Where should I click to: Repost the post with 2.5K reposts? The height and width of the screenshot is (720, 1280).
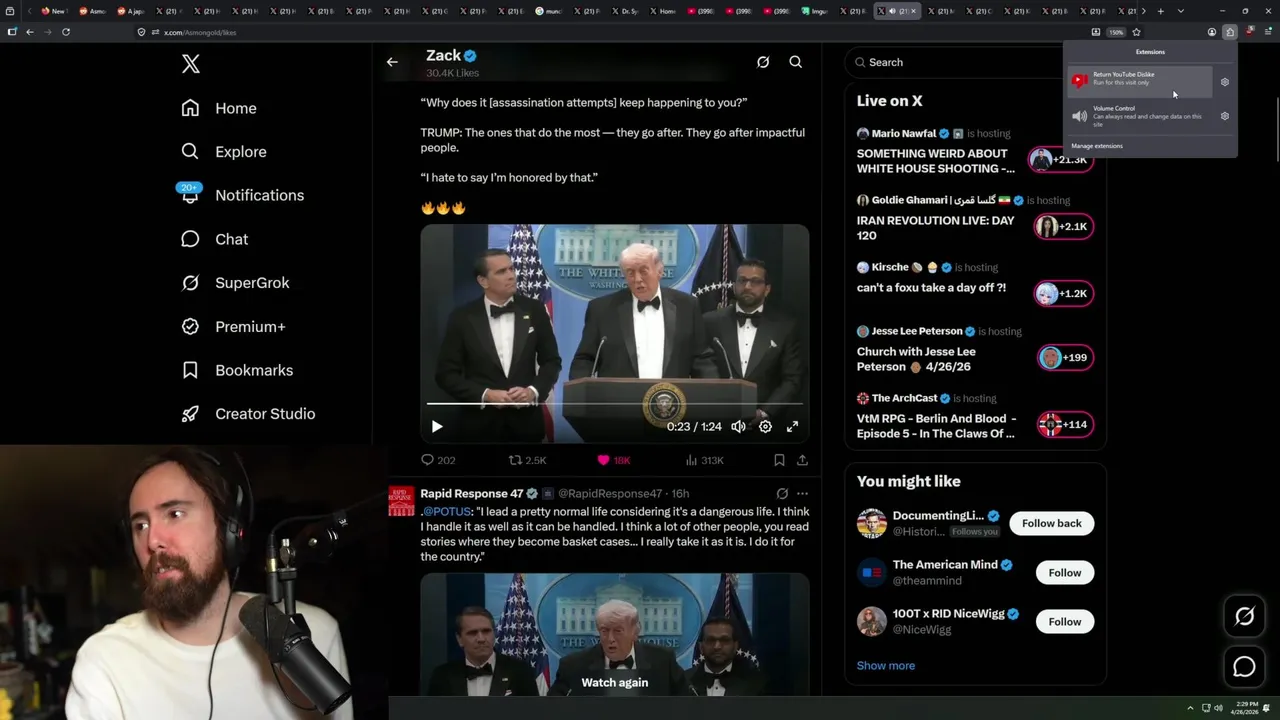click(x=528, y=460)
